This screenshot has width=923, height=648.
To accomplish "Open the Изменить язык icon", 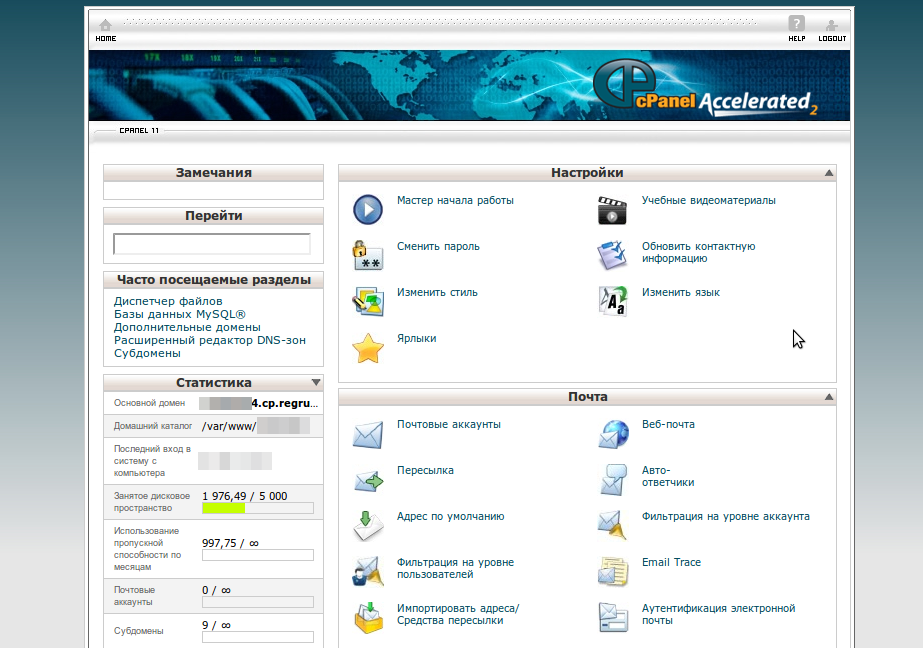I will tap(612, 302).
